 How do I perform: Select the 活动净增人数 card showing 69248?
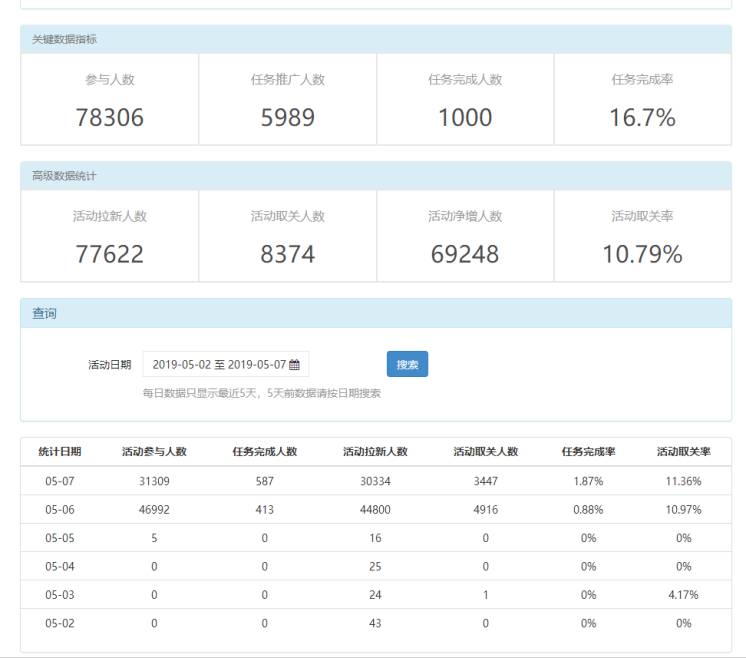coord(465,236)
